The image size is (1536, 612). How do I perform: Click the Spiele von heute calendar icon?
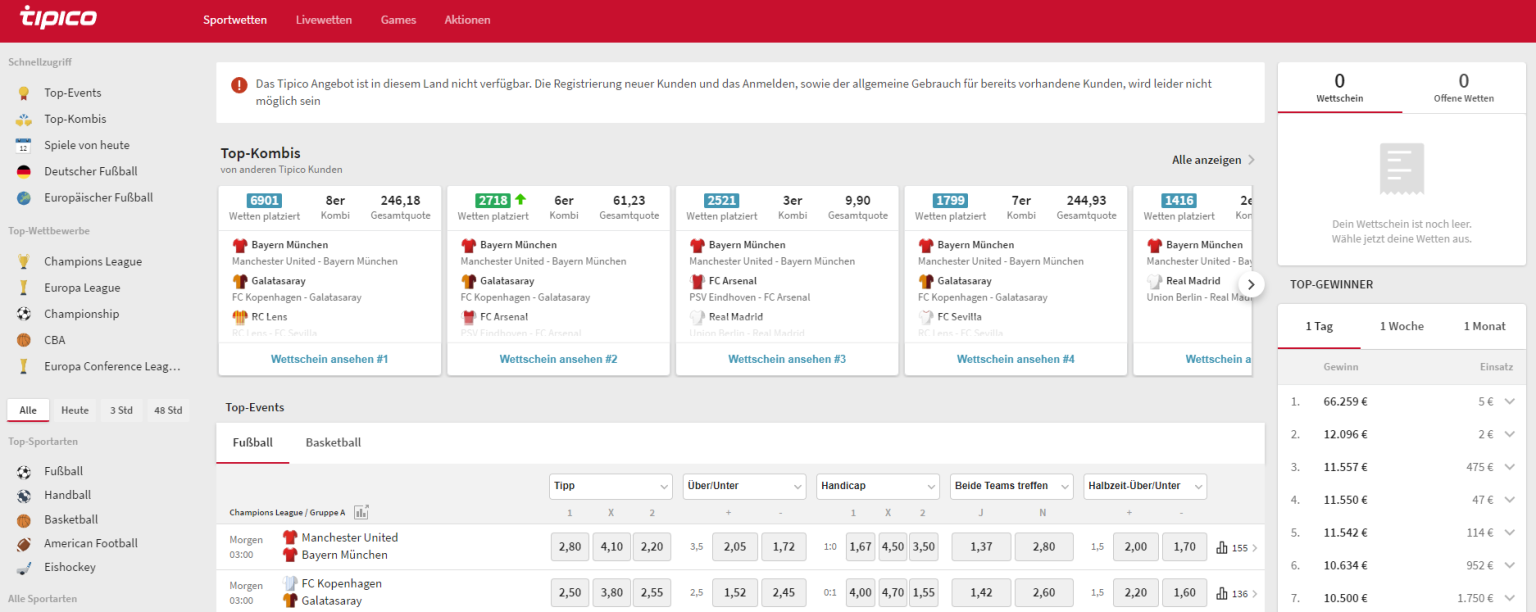click(x=23, y=145)
